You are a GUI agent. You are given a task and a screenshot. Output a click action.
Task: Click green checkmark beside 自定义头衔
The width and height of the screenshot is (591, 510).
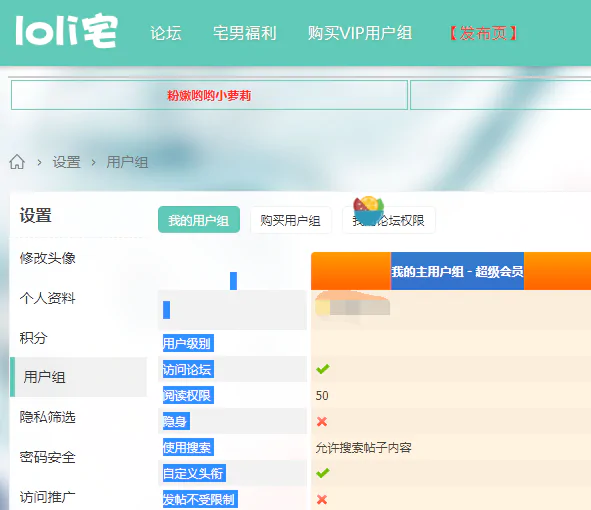tap(323, 473)
